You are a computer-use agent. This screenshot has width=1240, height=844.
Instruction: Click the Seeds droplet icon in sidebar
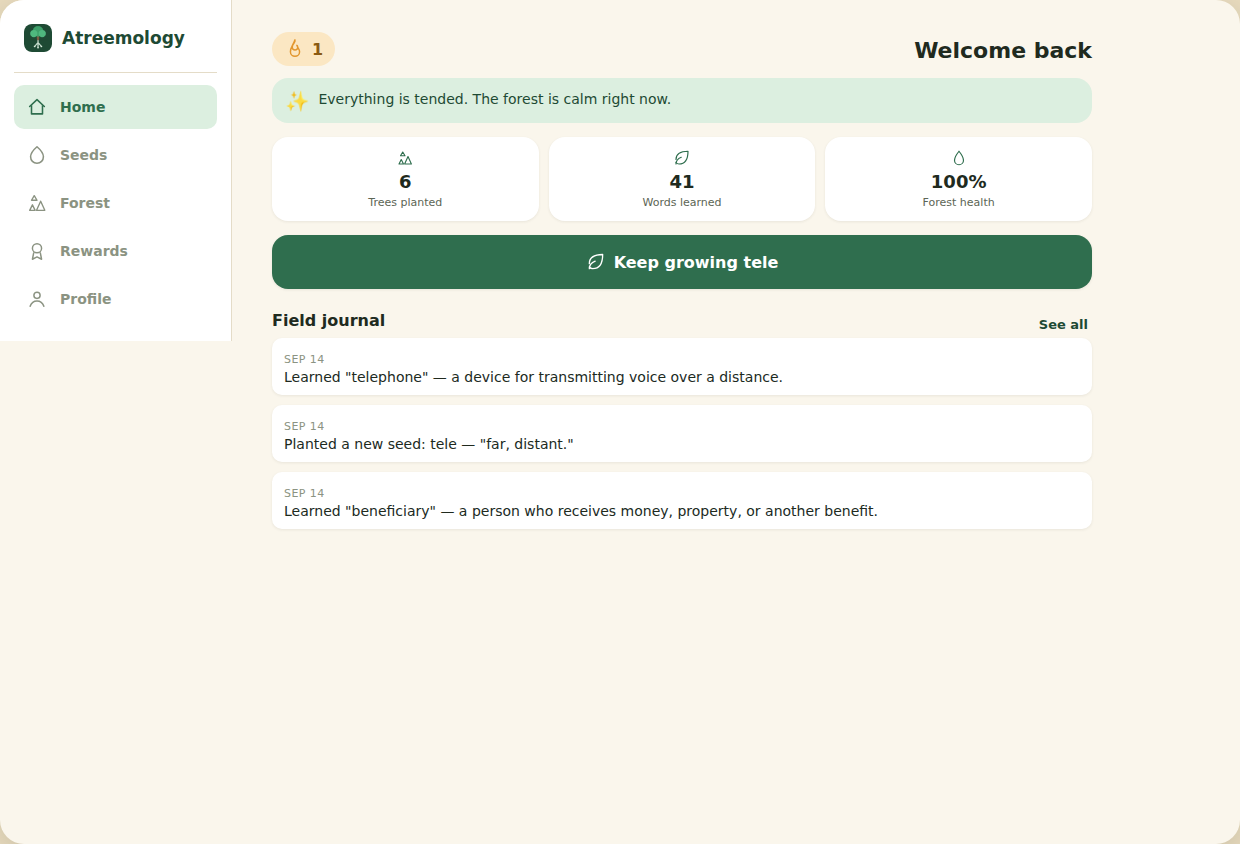37,155
